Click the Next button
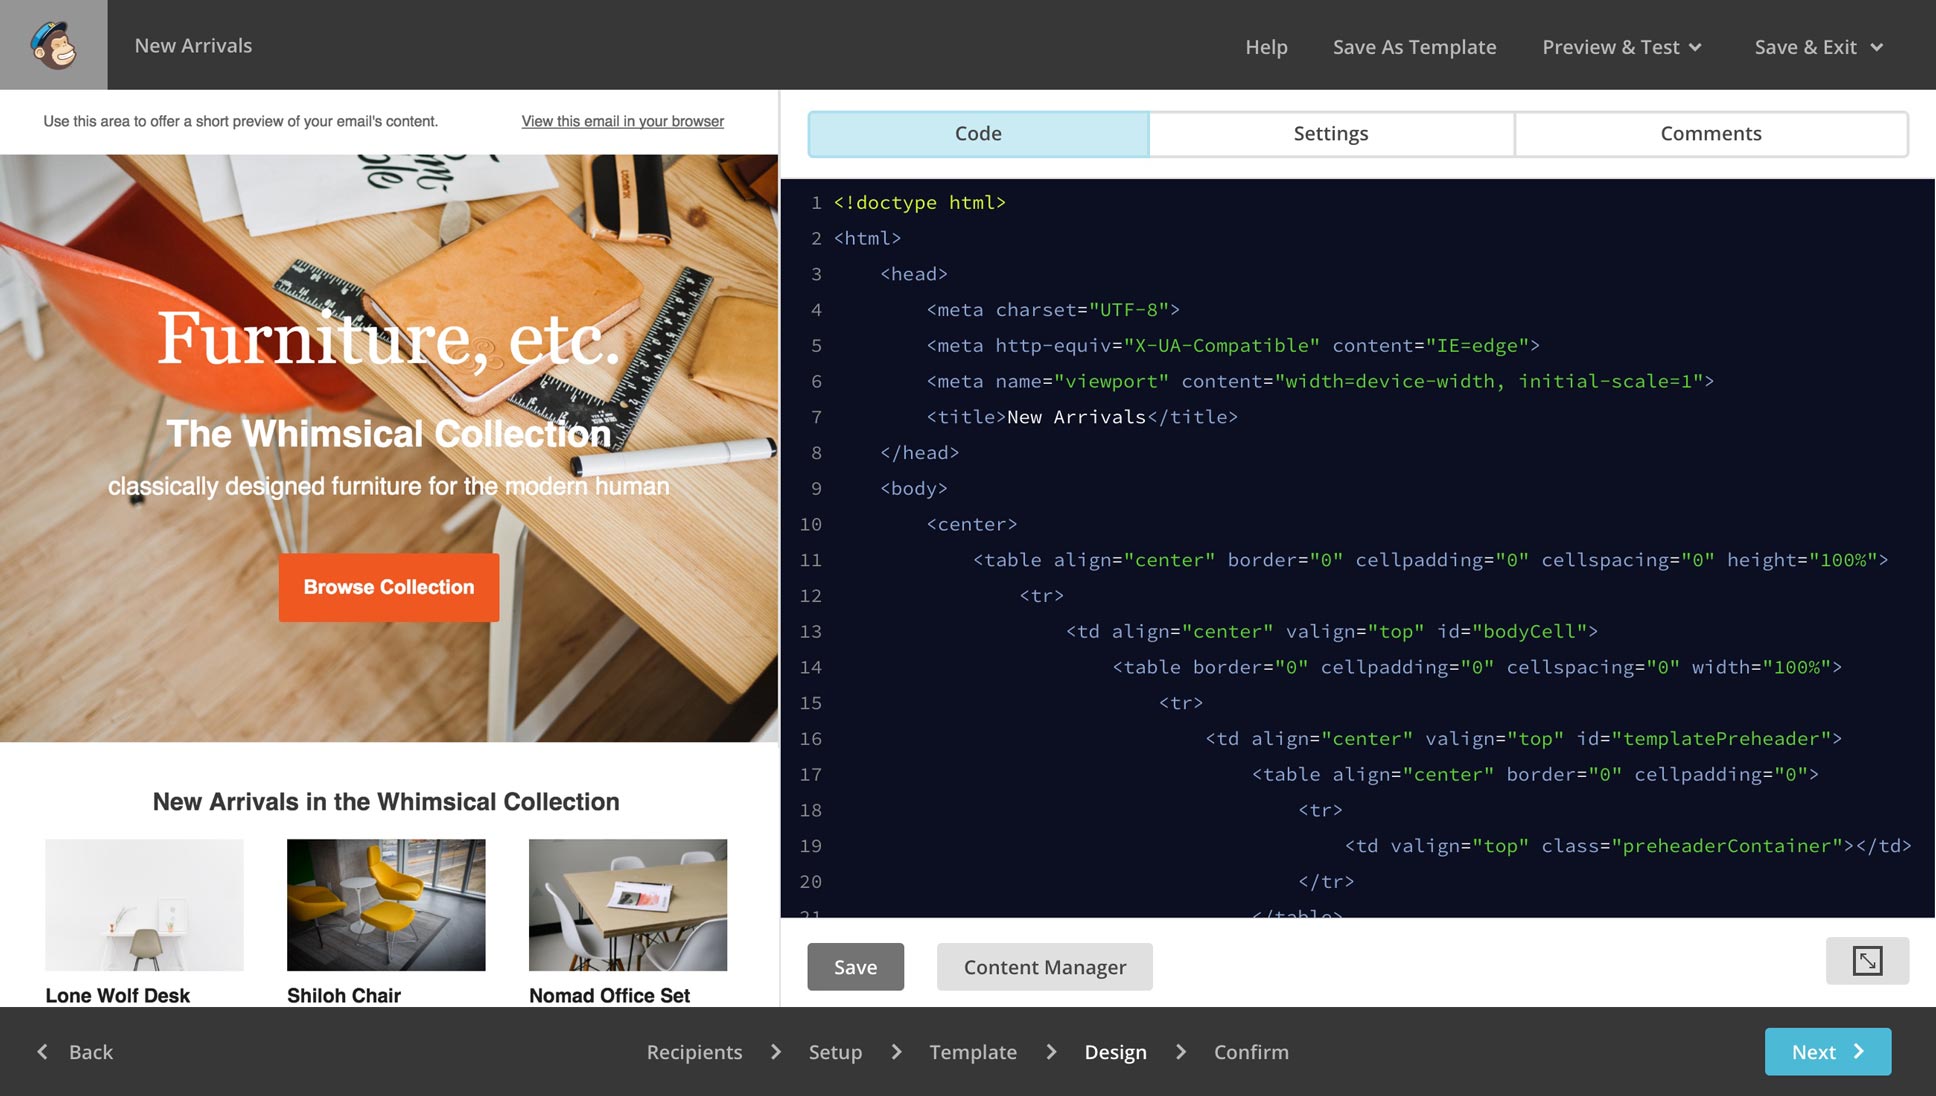This screenshot has width=1936, height=1096. (1827, 1052)
